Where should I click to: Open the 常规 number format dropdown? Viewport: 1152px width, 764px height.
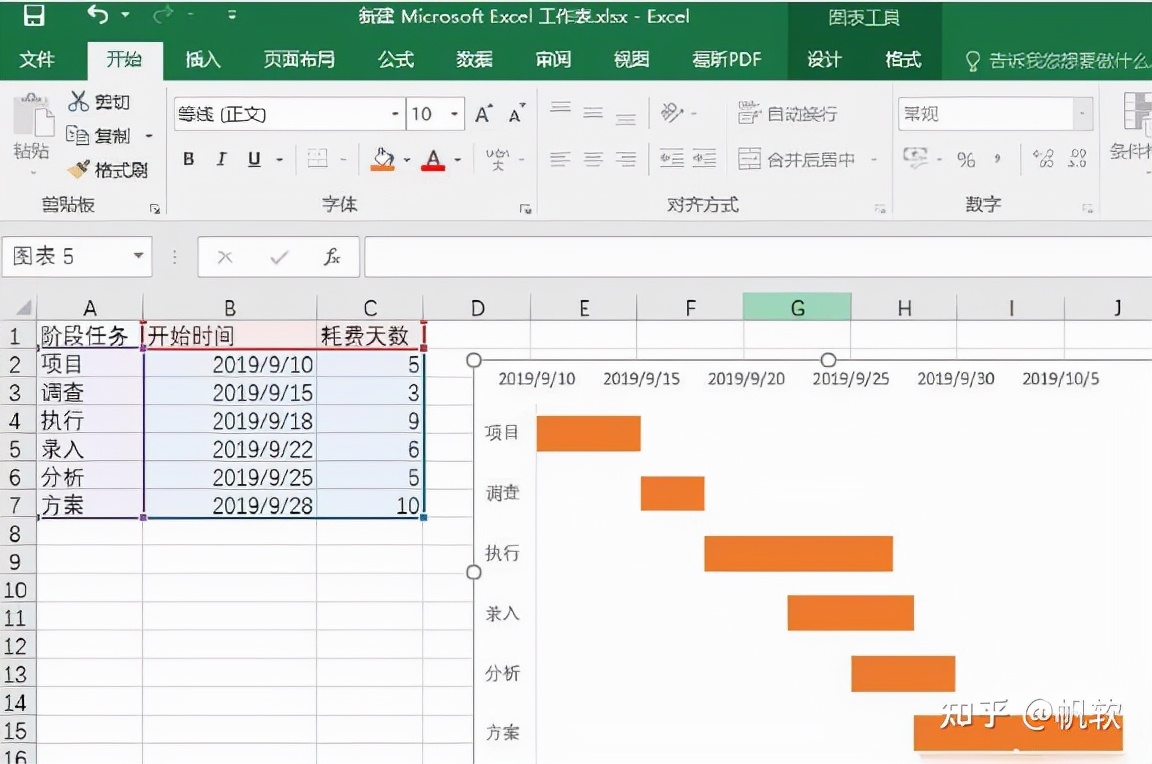[x=1082, y=113]
